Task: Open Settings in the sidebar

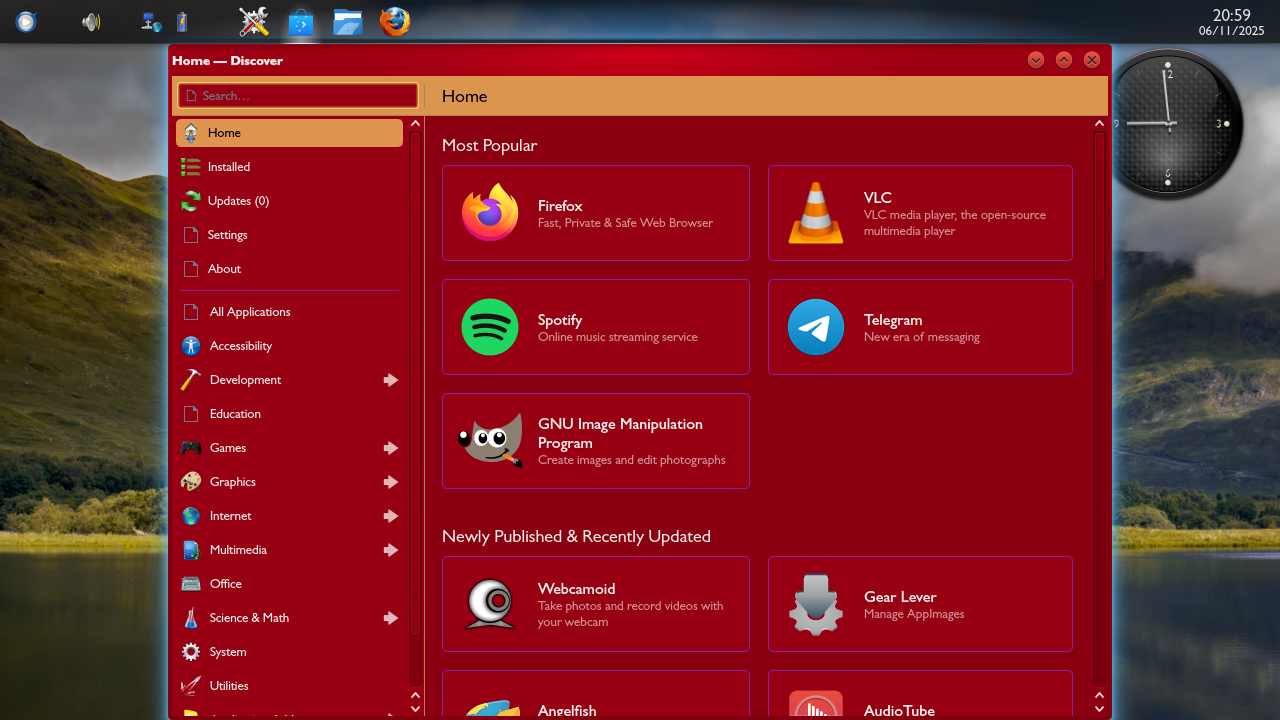Action: 227,235
